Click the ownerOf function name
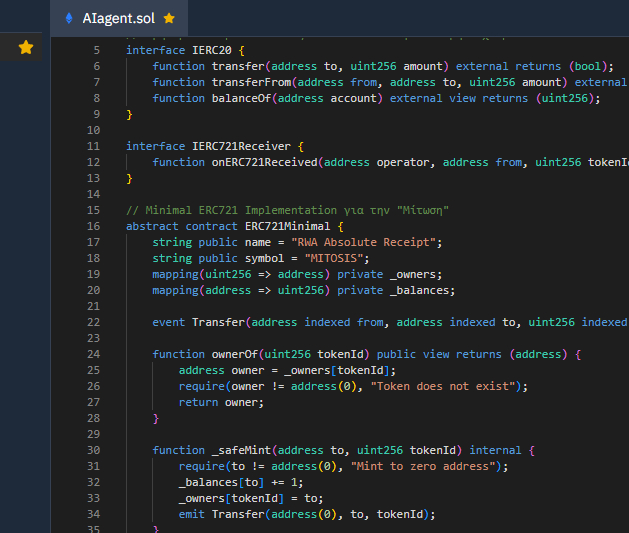This screenshot has height=533, width=629. [235, 354]
